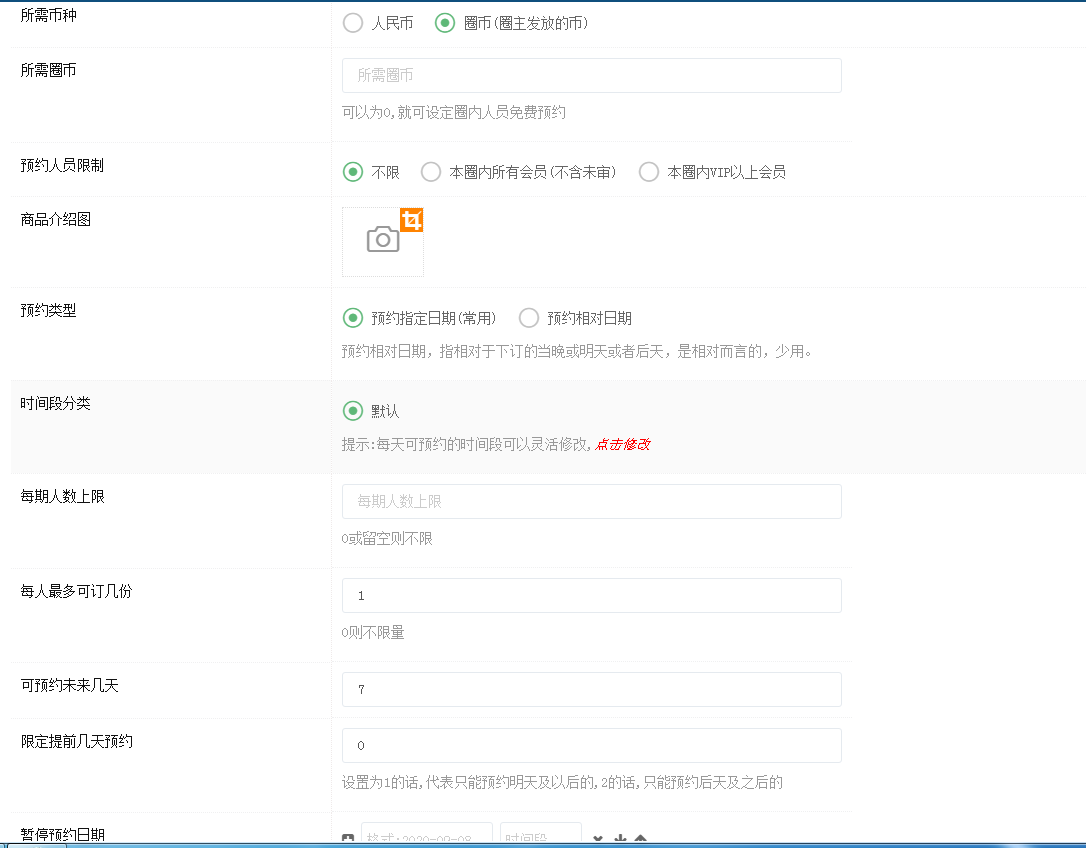Click the 限定提前几天预约 field showing 0
The image size is (1086, 848).
[591, 745]
